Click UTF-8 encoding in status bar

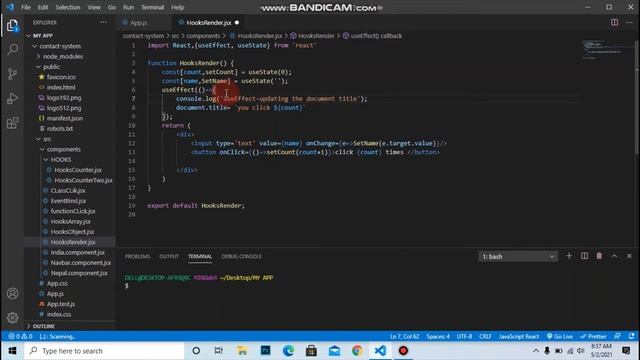click(464, 336)
